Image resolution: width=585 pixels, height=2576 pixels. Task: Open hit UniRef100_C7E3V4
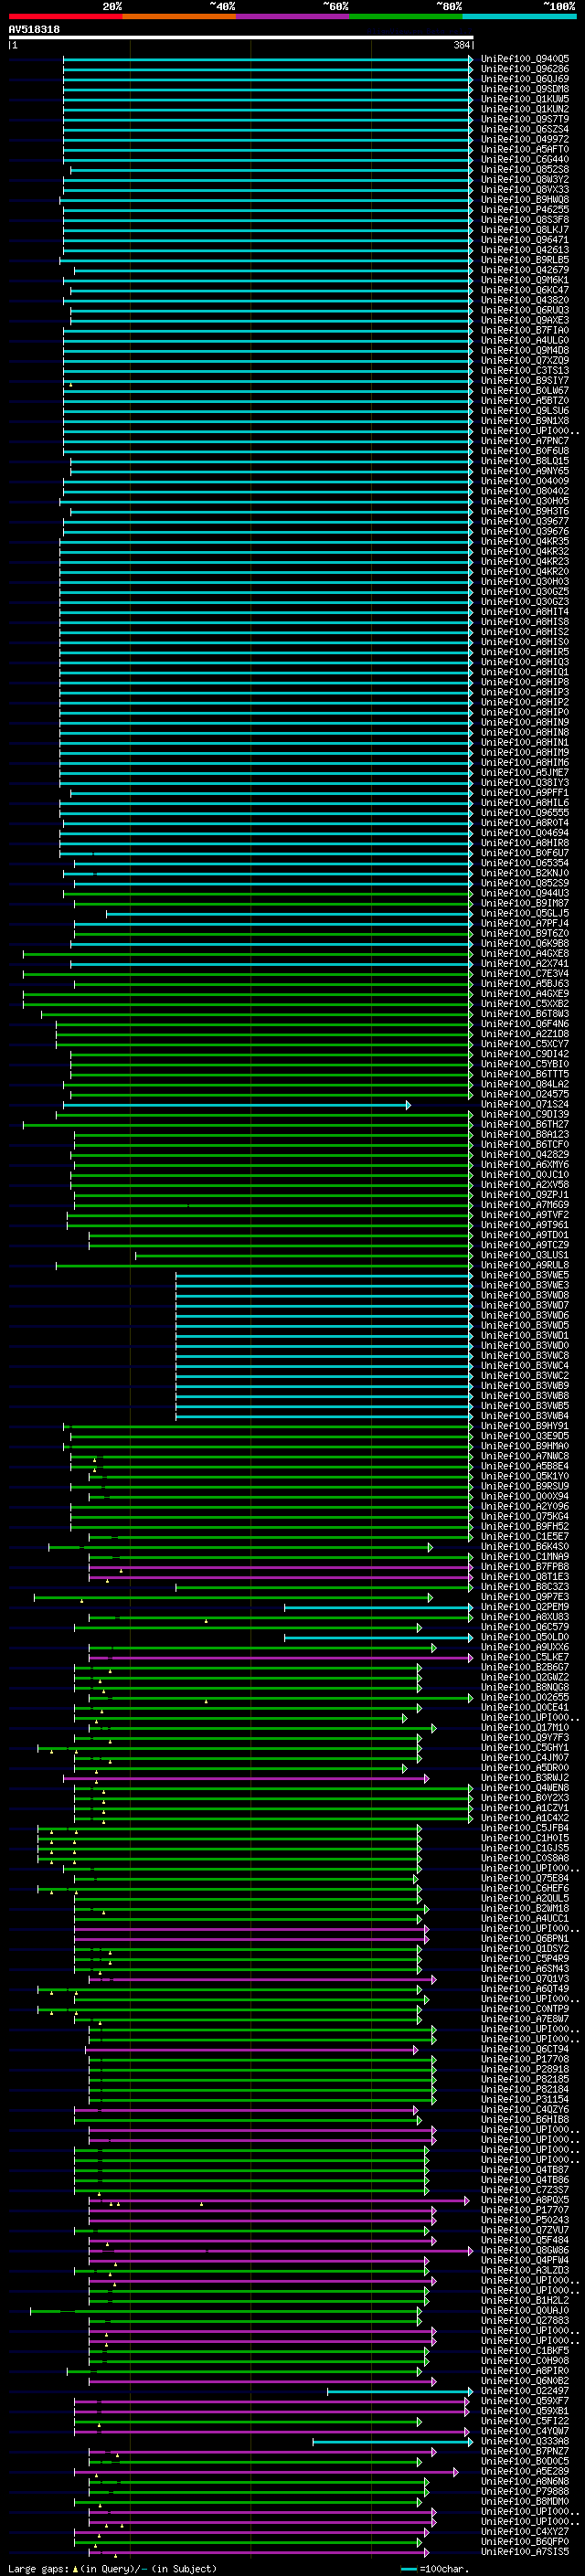click(x=525, y=974)
